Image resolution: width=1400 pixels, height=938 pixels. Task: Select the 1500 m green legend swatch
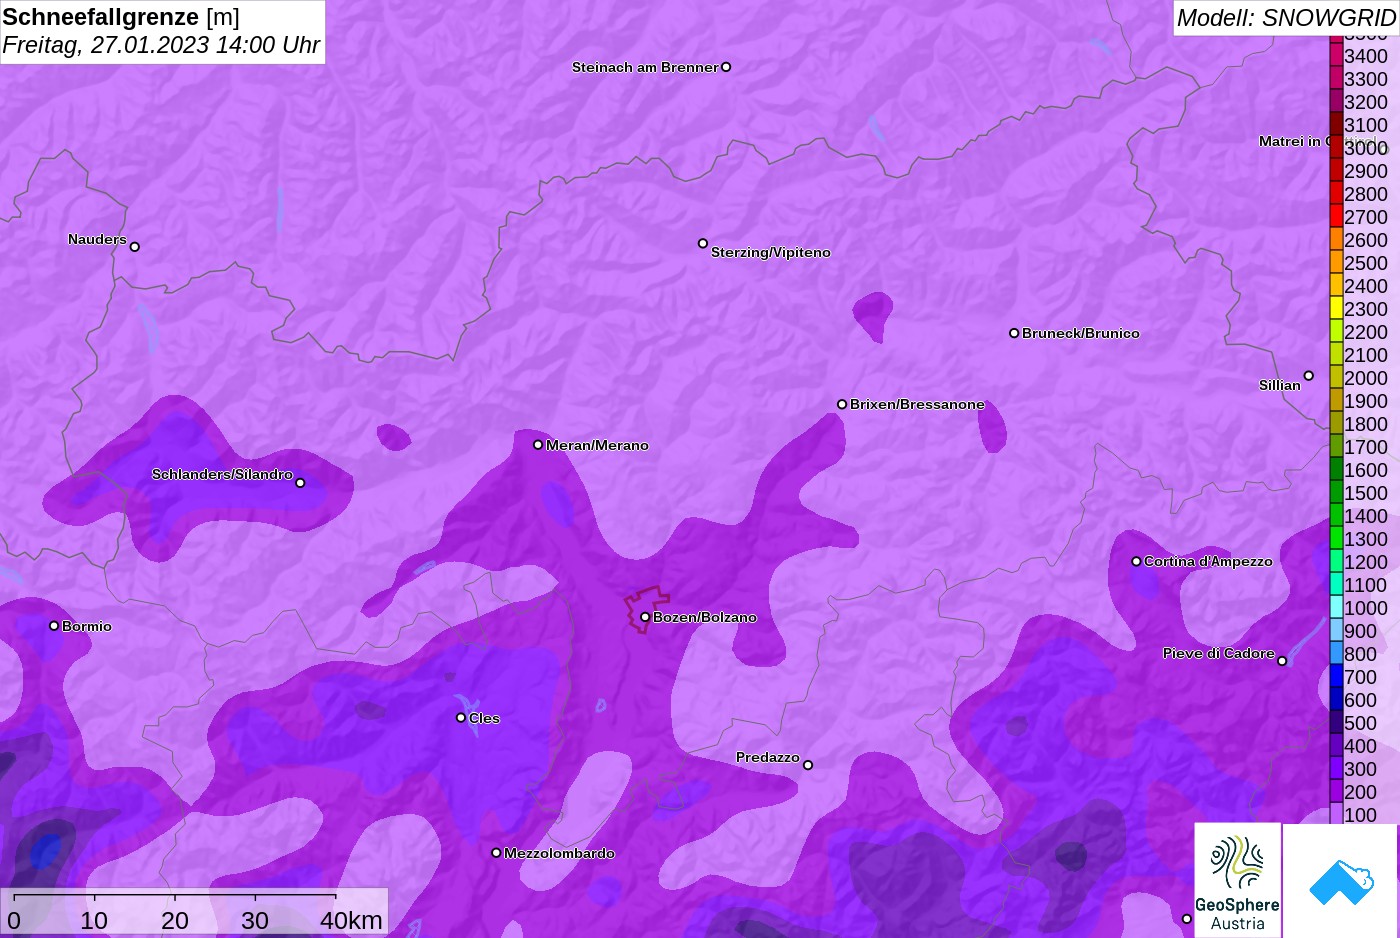click(1336, 493)
